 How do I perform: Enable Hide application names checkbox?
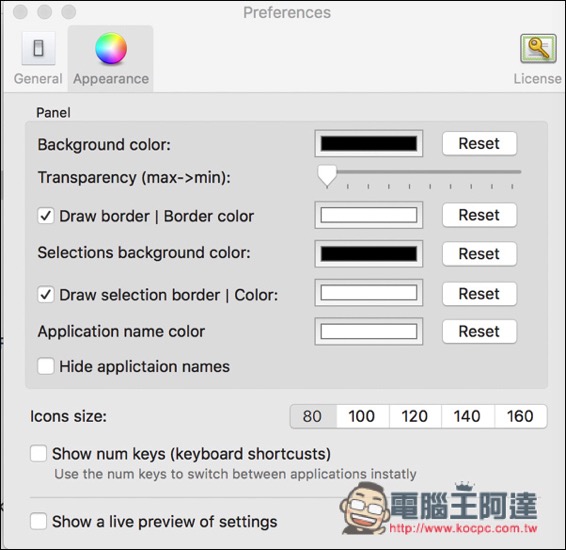point(46,366)
